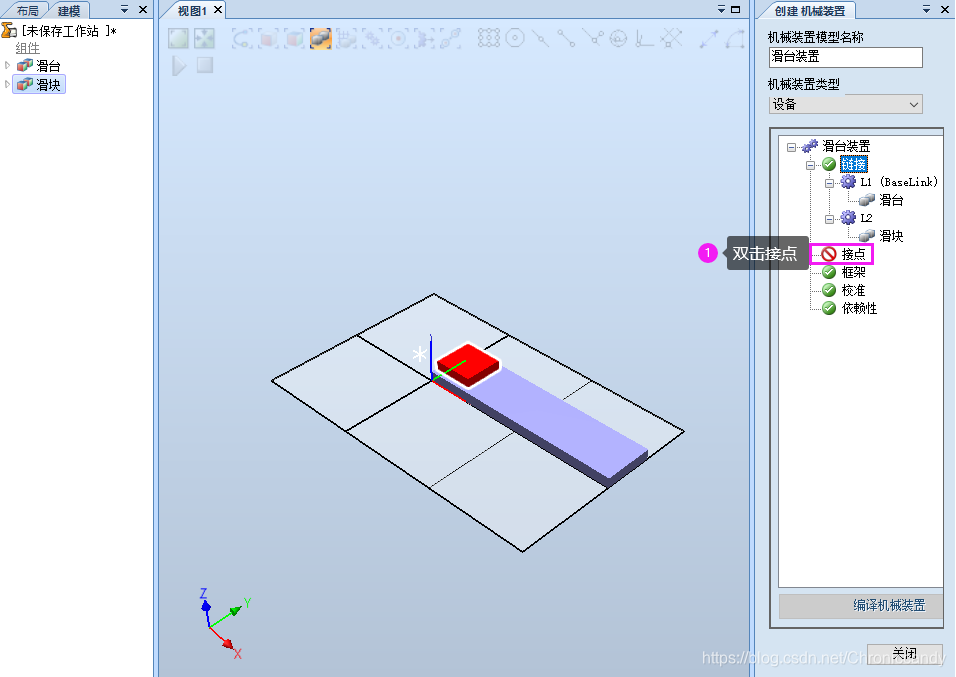Open the 视图1 window options arrow
Screen dimensions: 956x677
[x=721, y=9]
